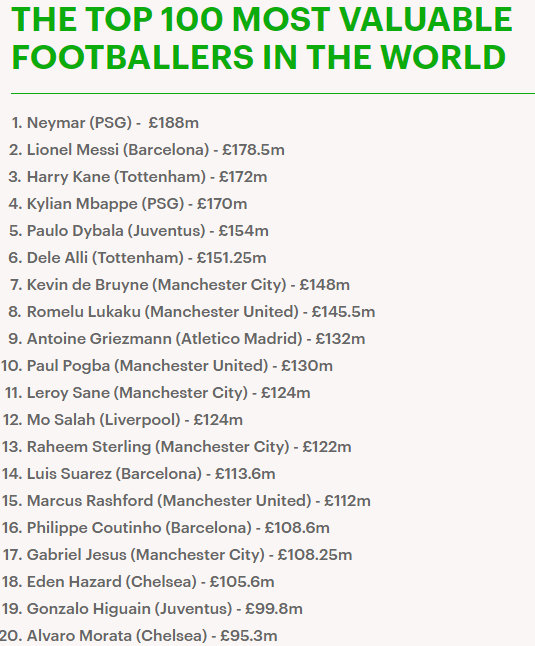Click the Philippe Coutinho (Barcelona) list item
Screen dimensions: 535x646
(166, 528)
